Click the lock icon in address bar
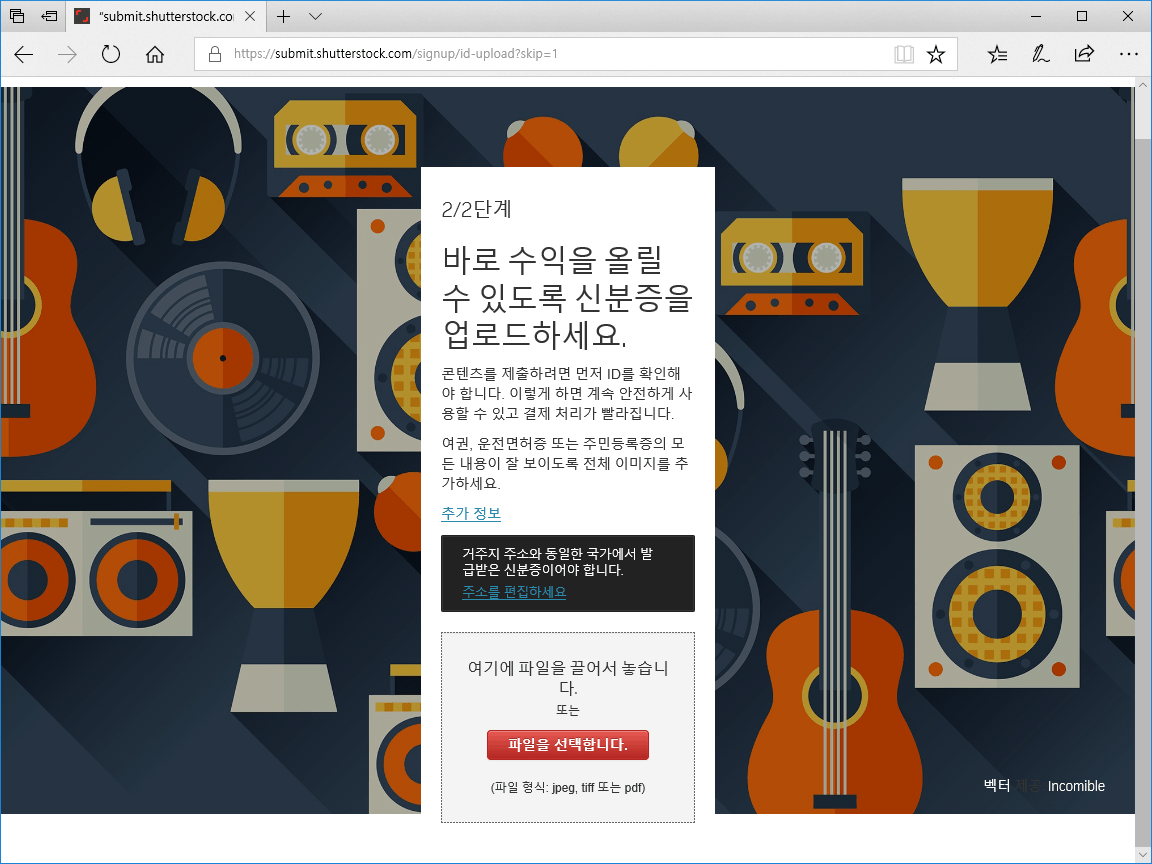Screen dimensions: 1152x864 215,54
